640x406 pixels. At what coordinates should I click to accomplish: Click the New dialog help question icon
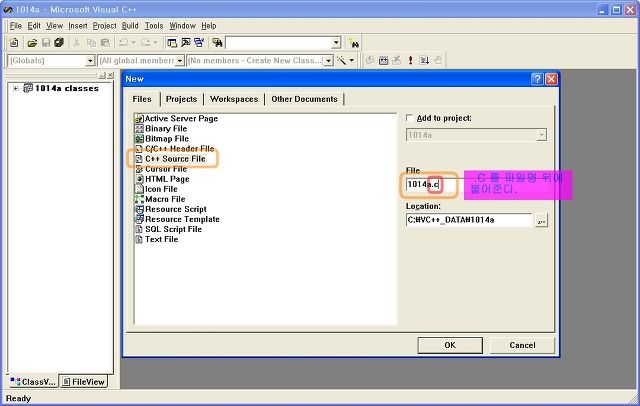[537, 79]
